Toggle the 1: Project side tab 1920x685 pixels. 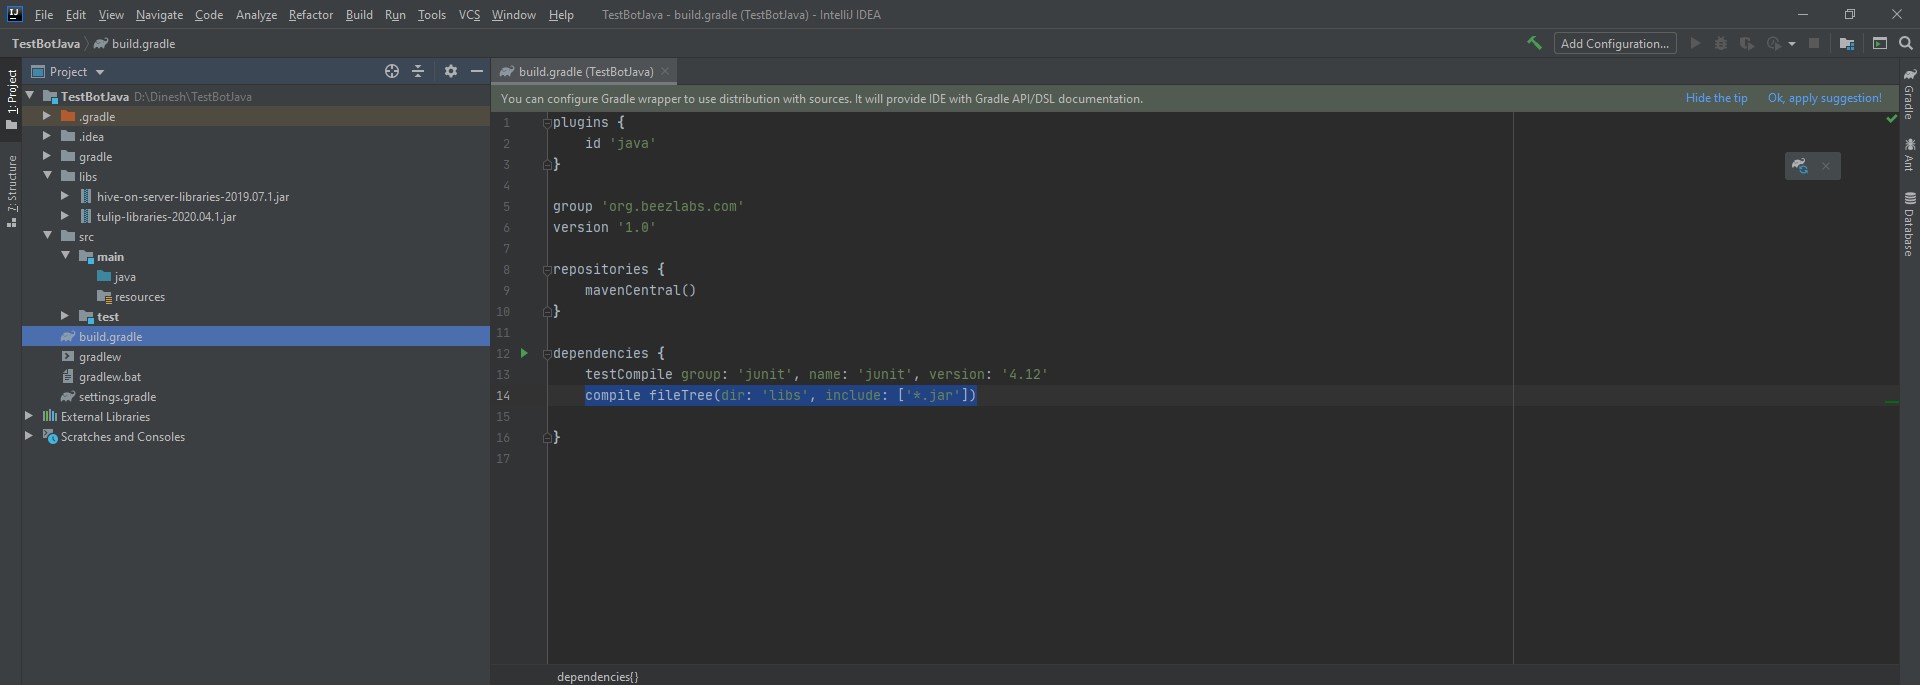(x=11, y=99)
